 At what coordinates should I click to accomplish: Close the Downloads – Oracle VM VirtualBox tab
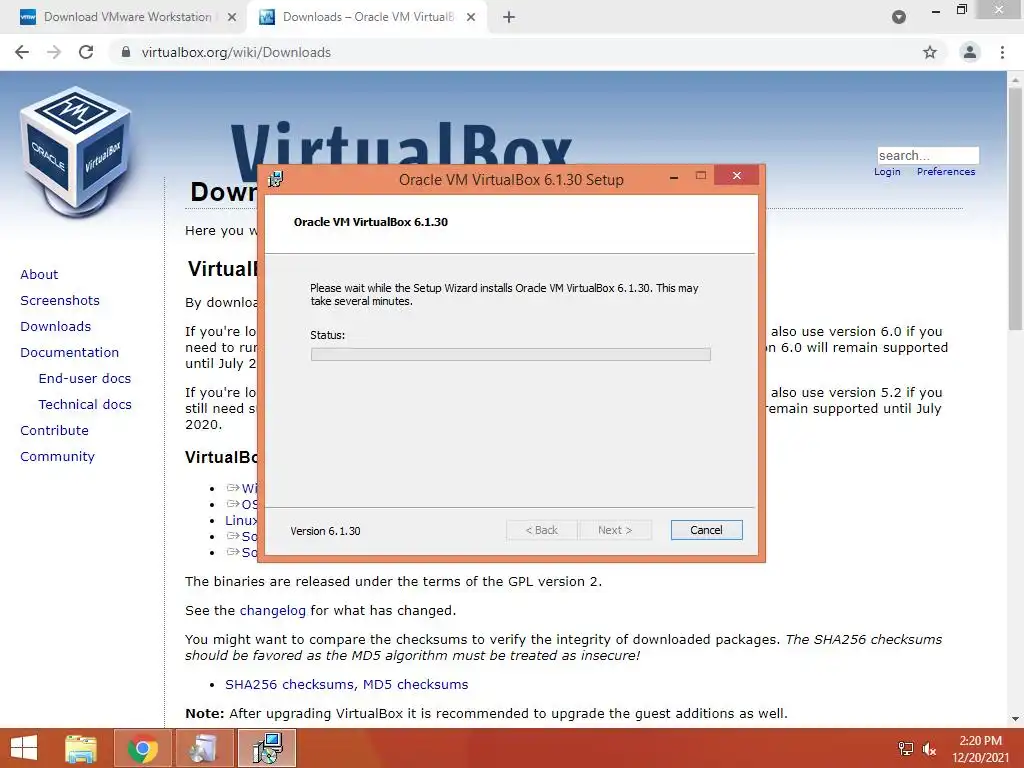[x=471, y=18]
